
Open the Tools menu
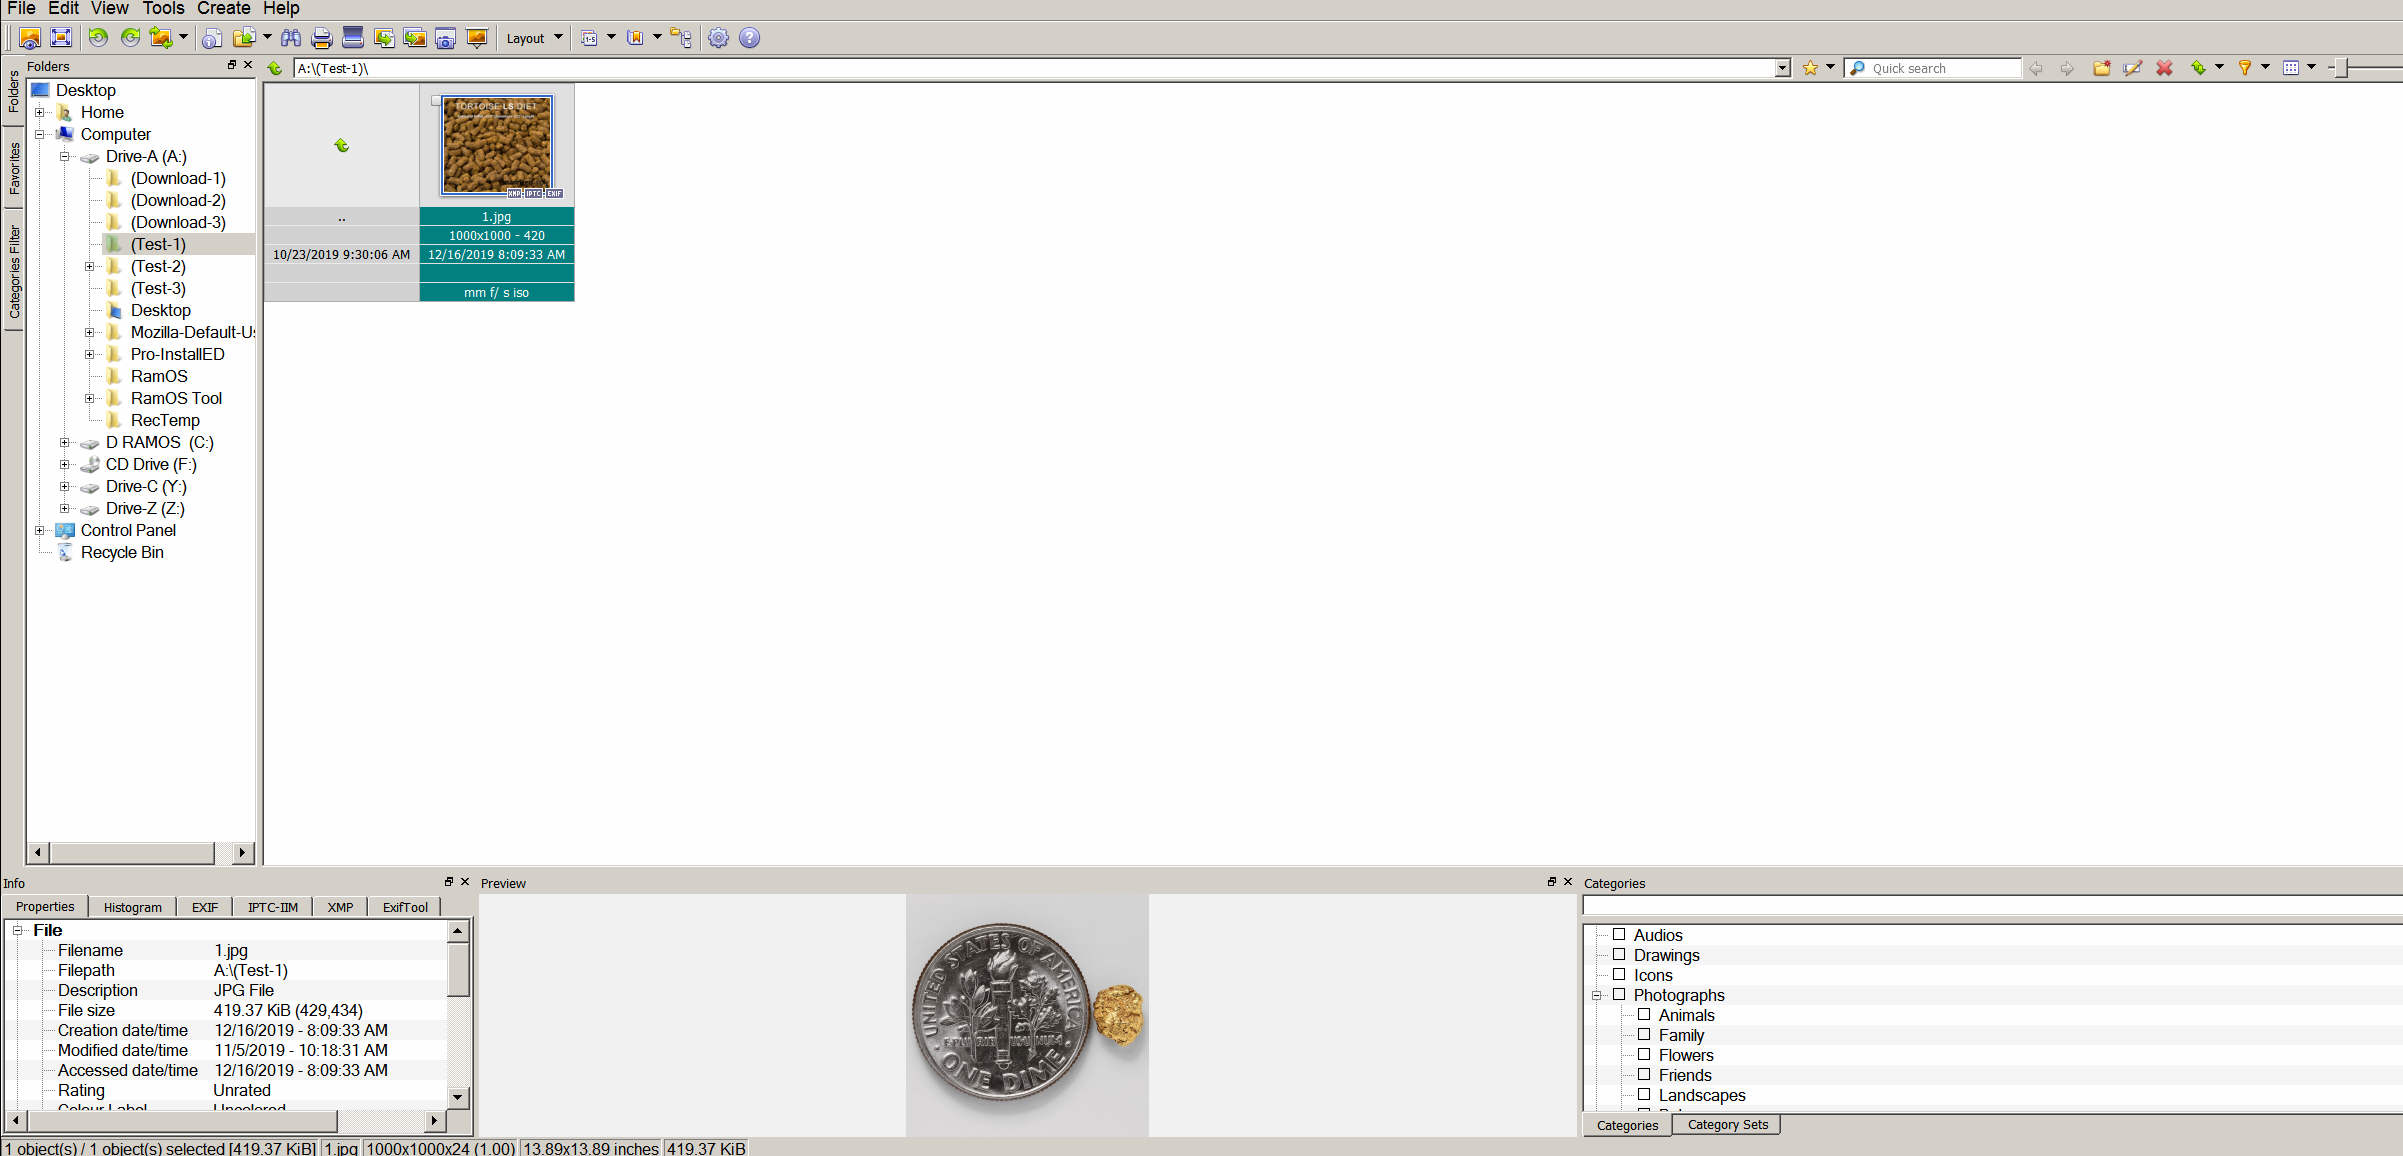163,9
